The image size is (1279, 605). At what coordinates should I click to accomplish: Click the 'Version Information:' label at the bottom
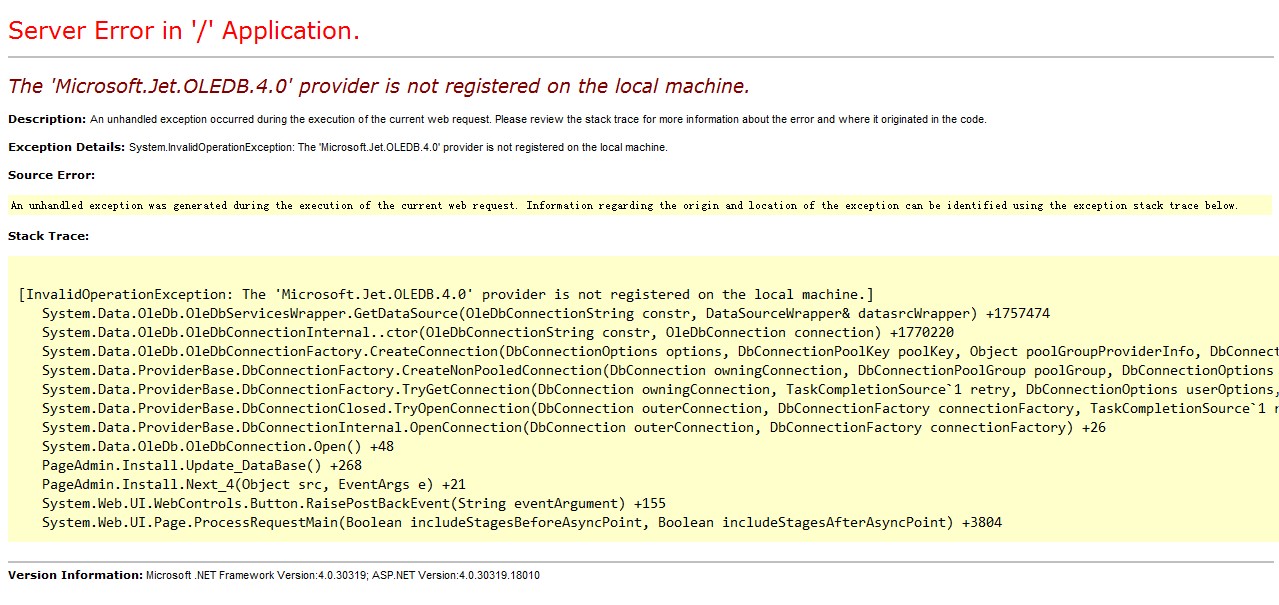coord(75,575)
